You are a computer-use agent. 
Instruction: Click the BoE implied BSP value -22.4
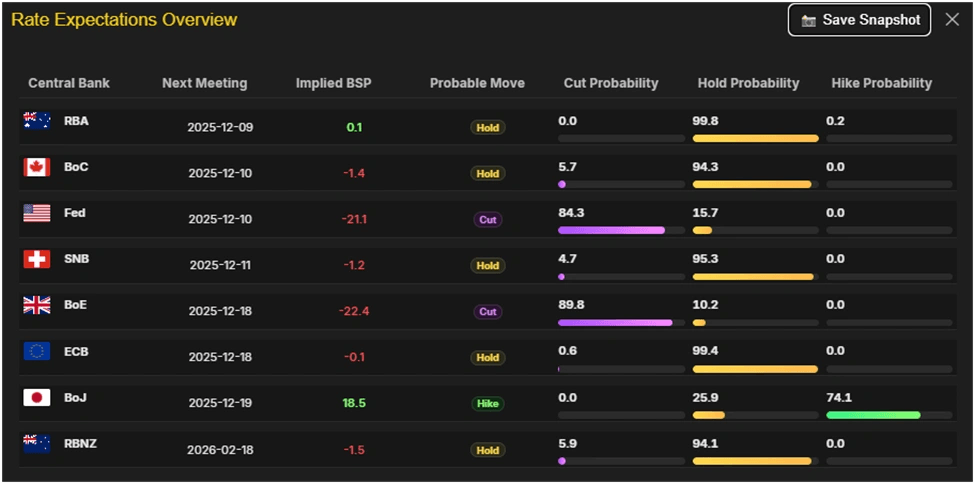coord(355,311)
